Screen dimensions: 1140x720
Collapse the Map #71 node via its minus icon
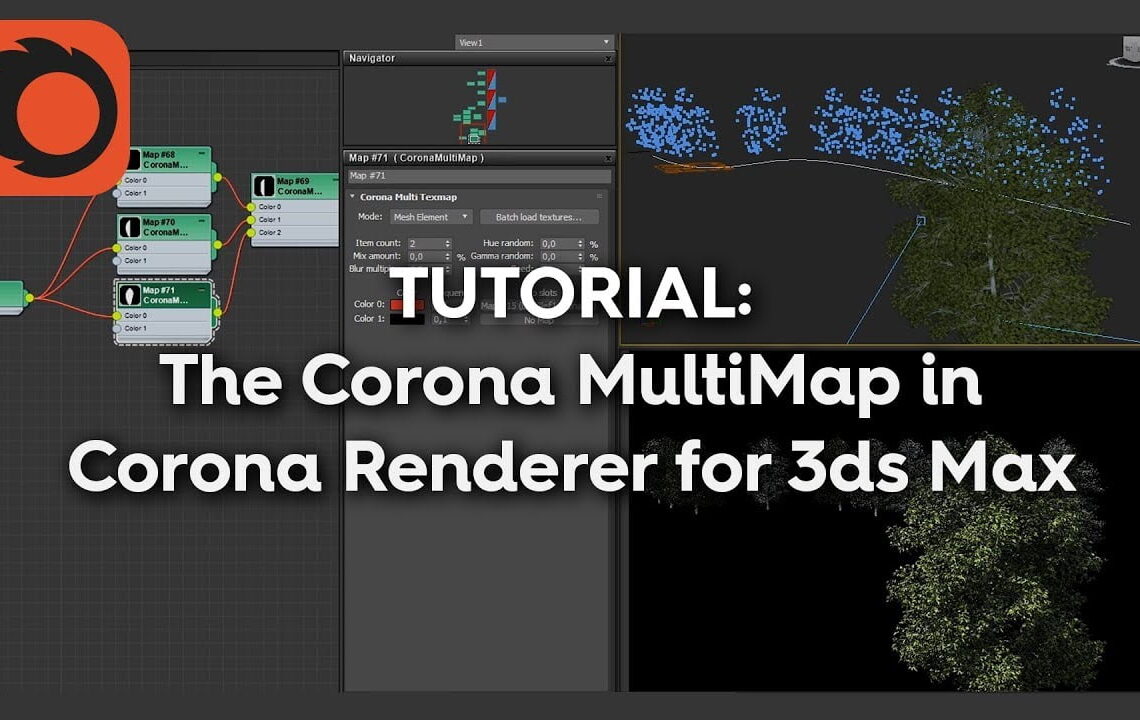(200, 289)
